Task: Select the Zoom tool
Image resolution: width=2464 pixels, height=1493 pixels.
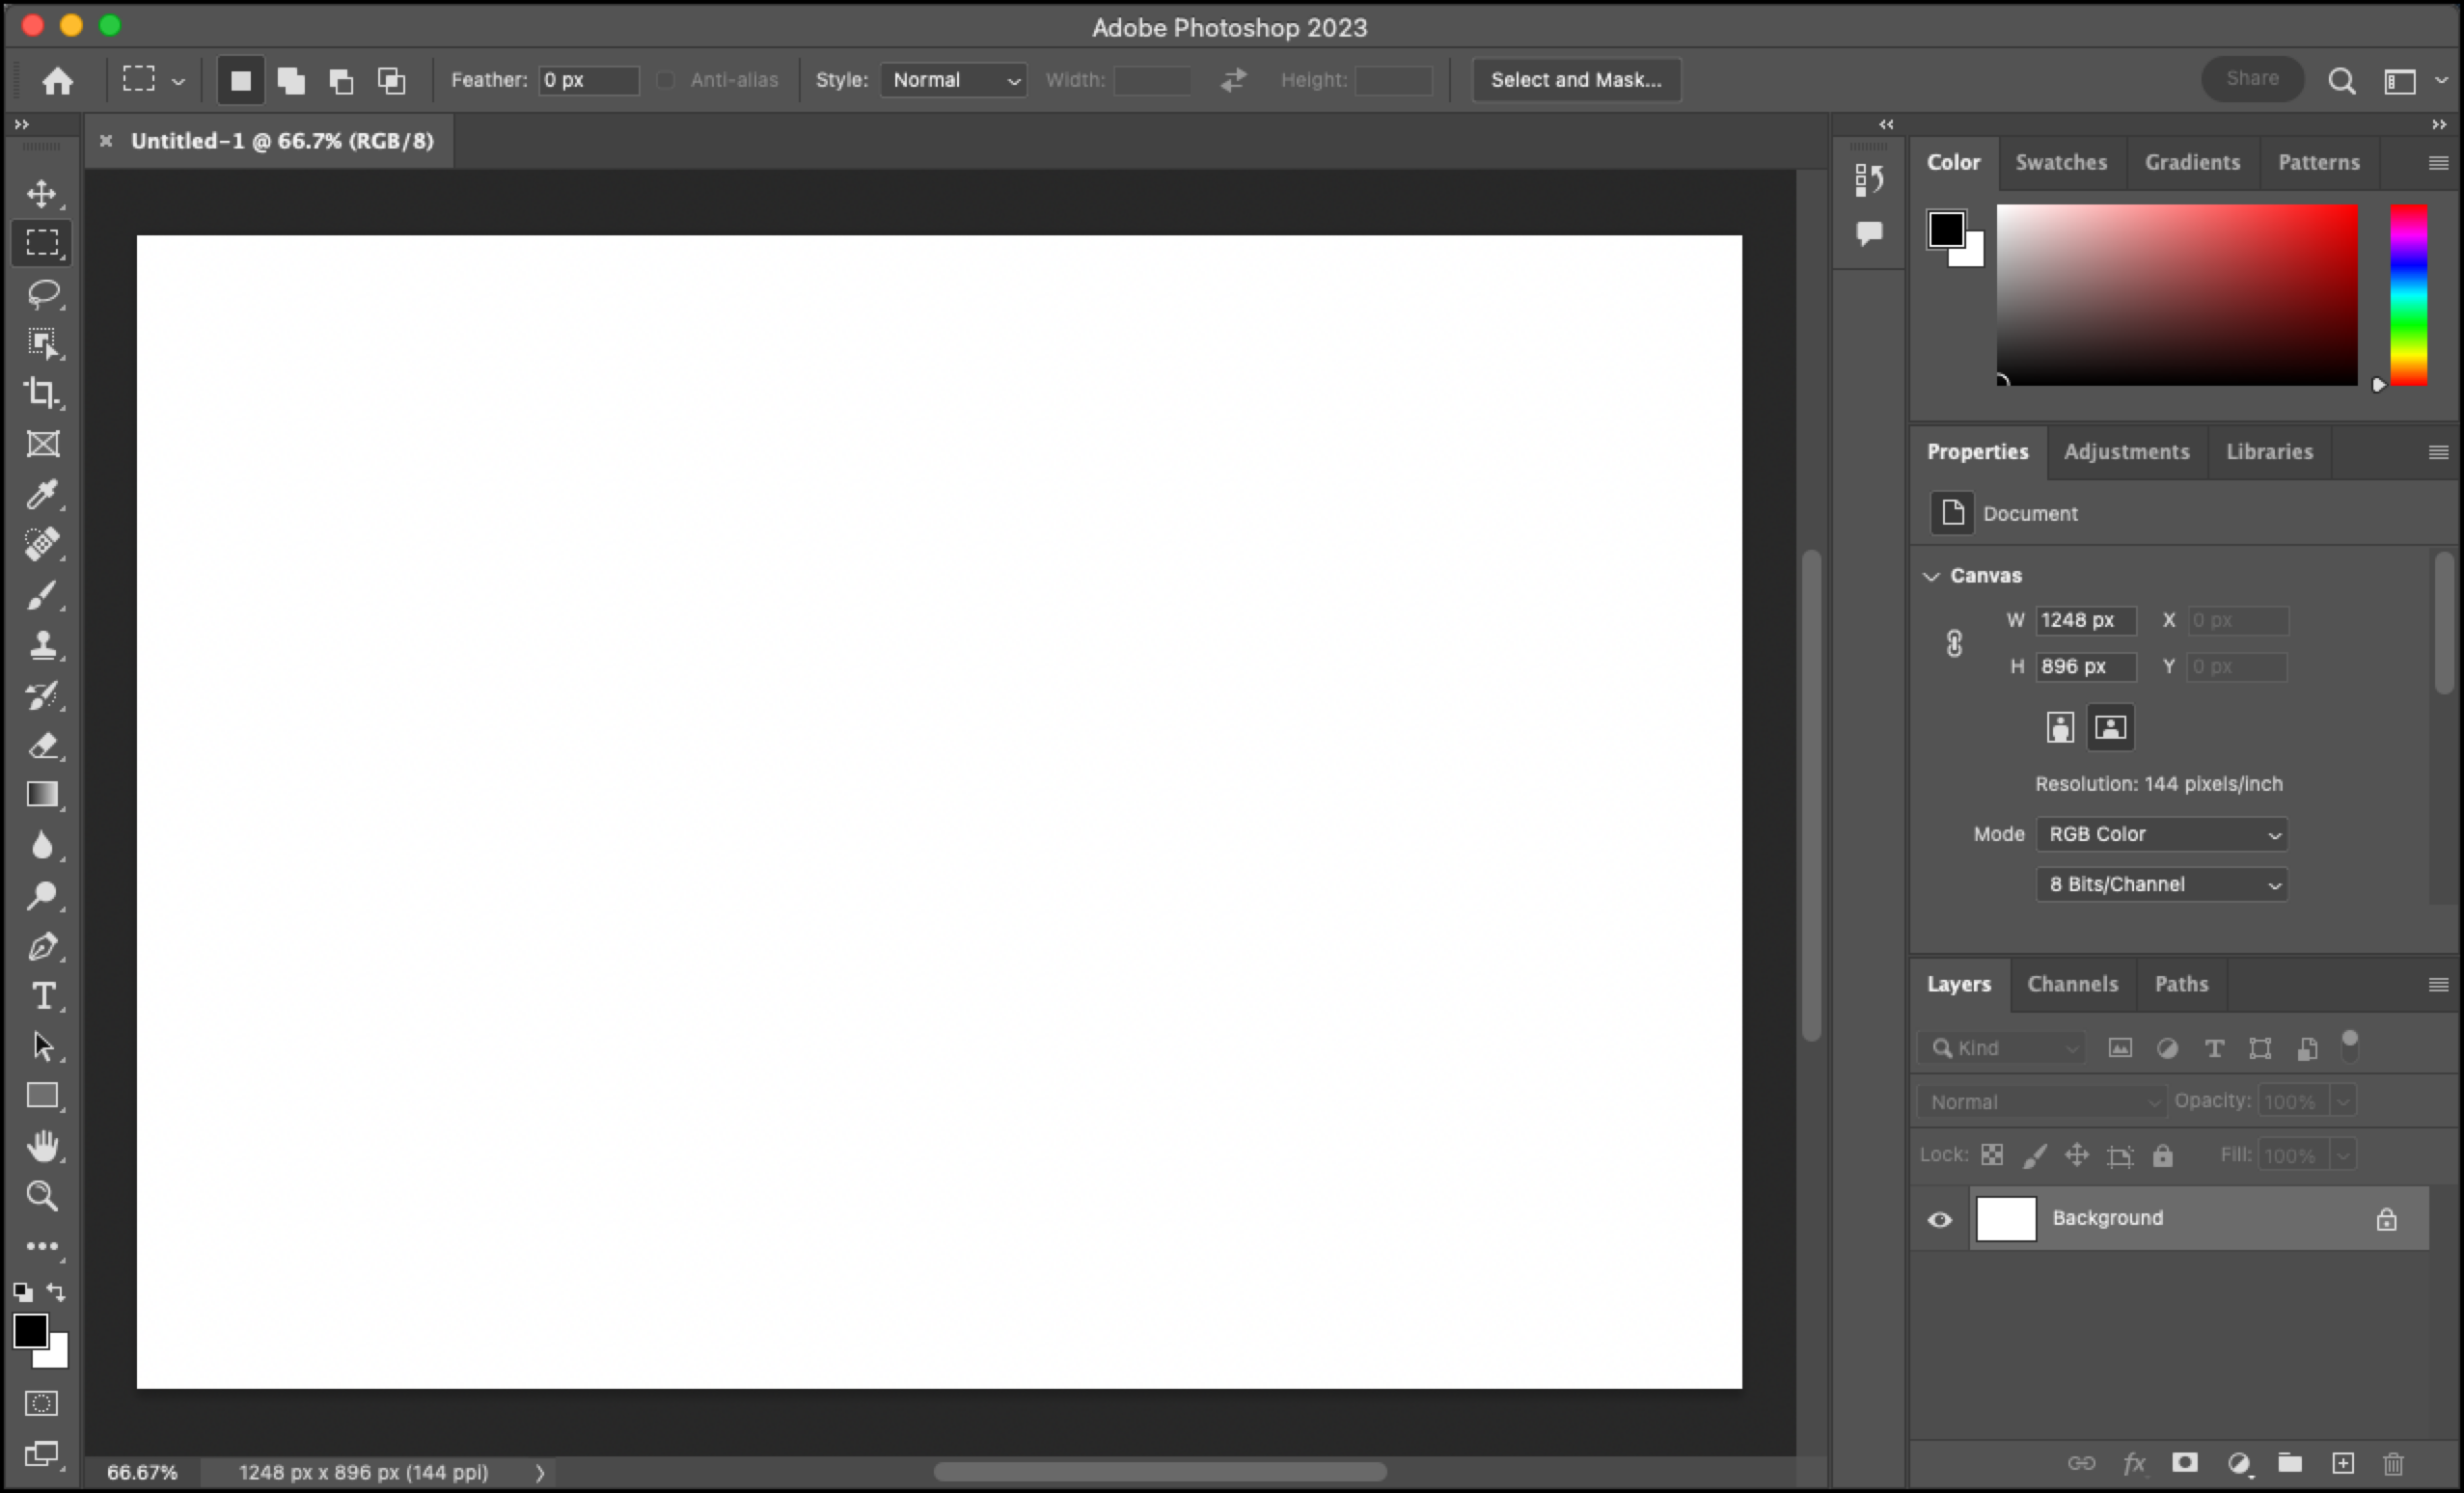Action: coord(43,1196)
